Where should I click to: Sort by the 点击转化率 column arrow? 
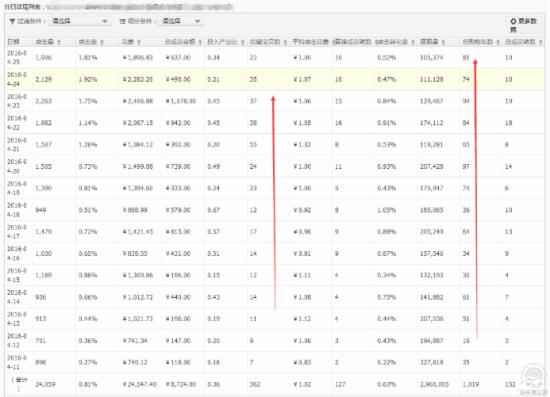click(x=413, y=42)
